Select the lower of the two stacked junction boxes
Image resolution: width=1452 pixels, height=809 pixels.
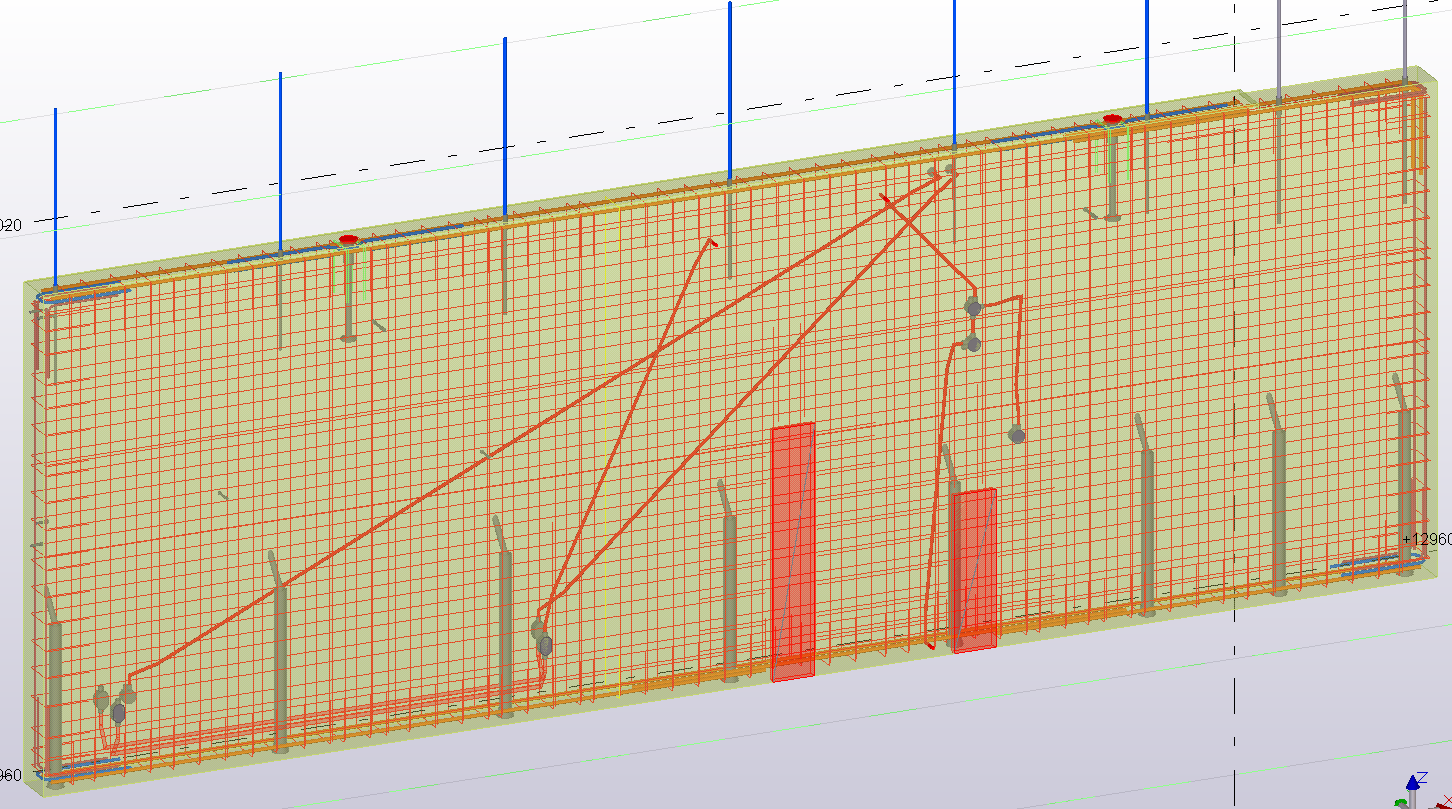coord(973,344)
